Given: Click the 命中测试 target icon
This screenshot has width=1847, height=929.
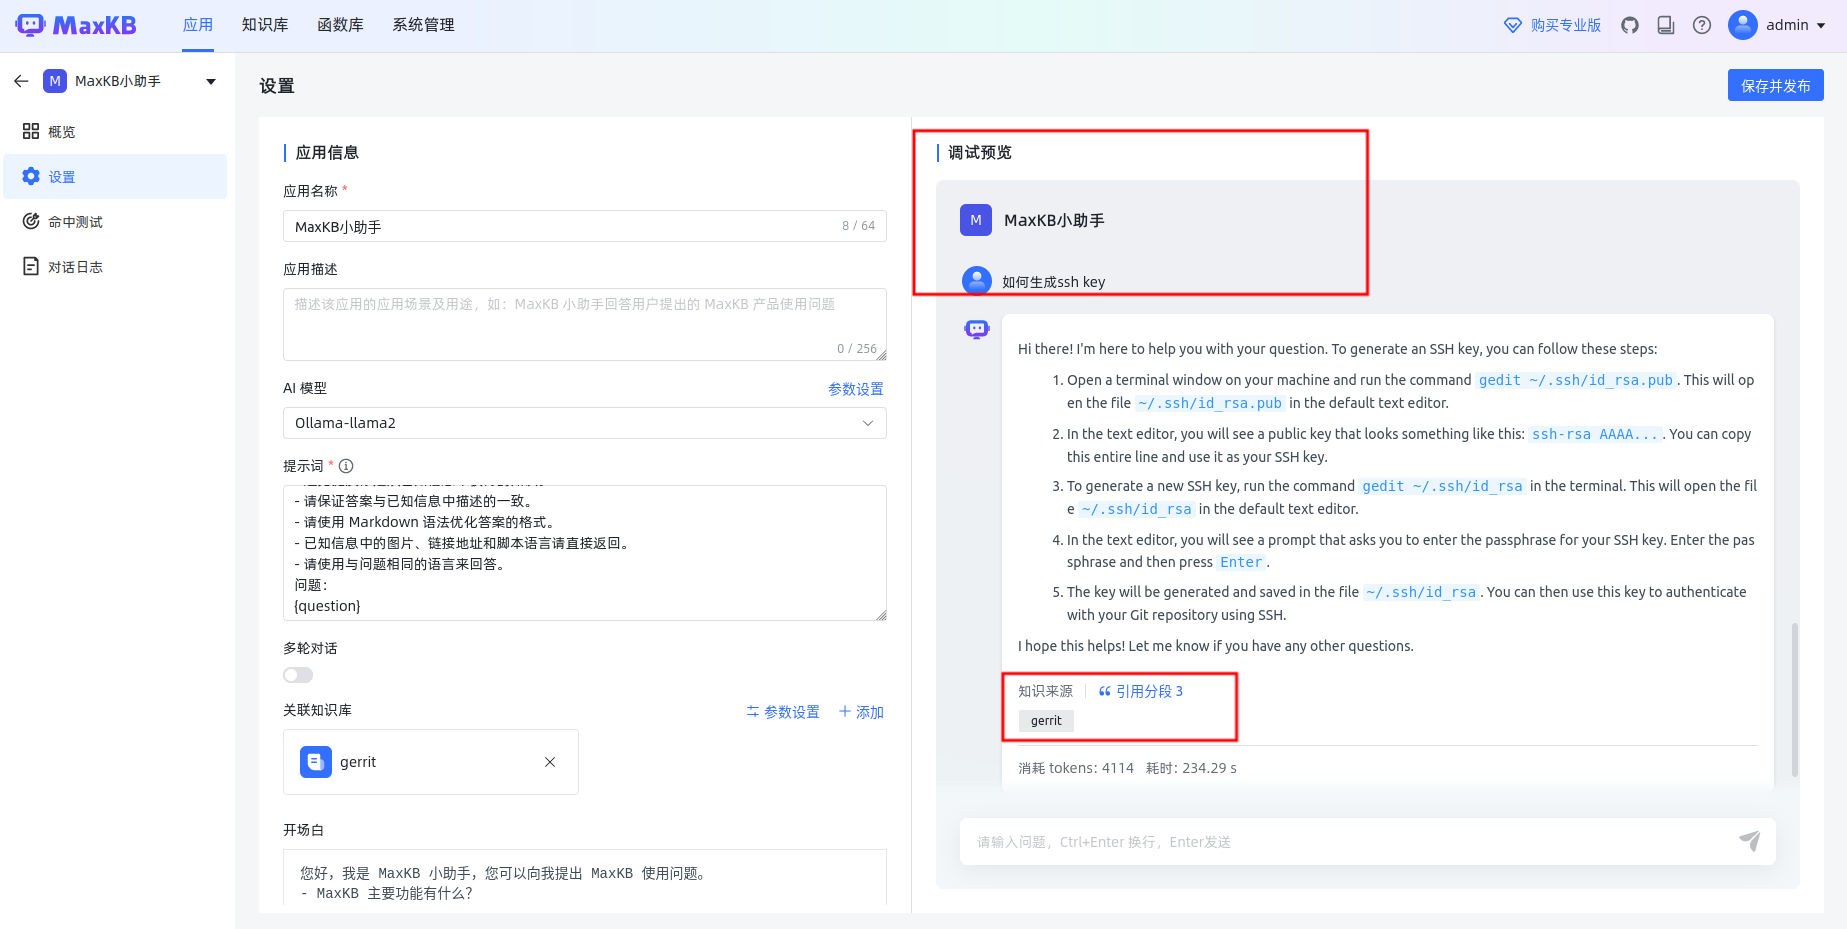Looking at the screenshot, I should click(x=31, y=221).
